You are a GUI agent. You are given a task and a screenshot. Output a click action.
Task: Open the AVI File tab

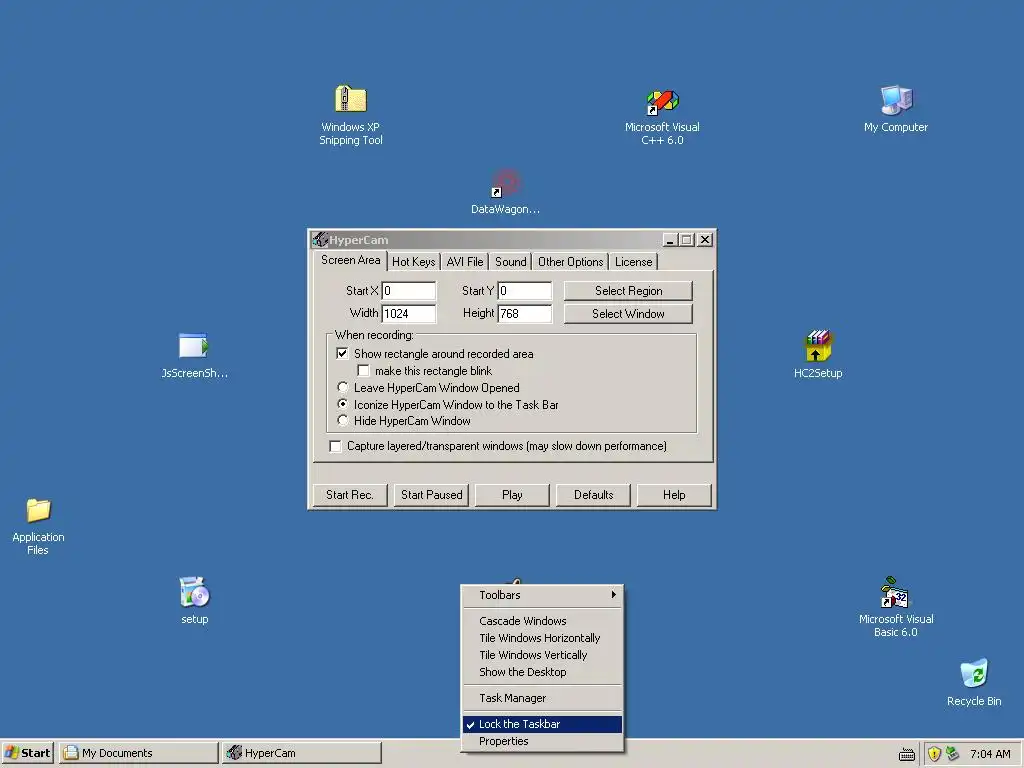point(464,262)
